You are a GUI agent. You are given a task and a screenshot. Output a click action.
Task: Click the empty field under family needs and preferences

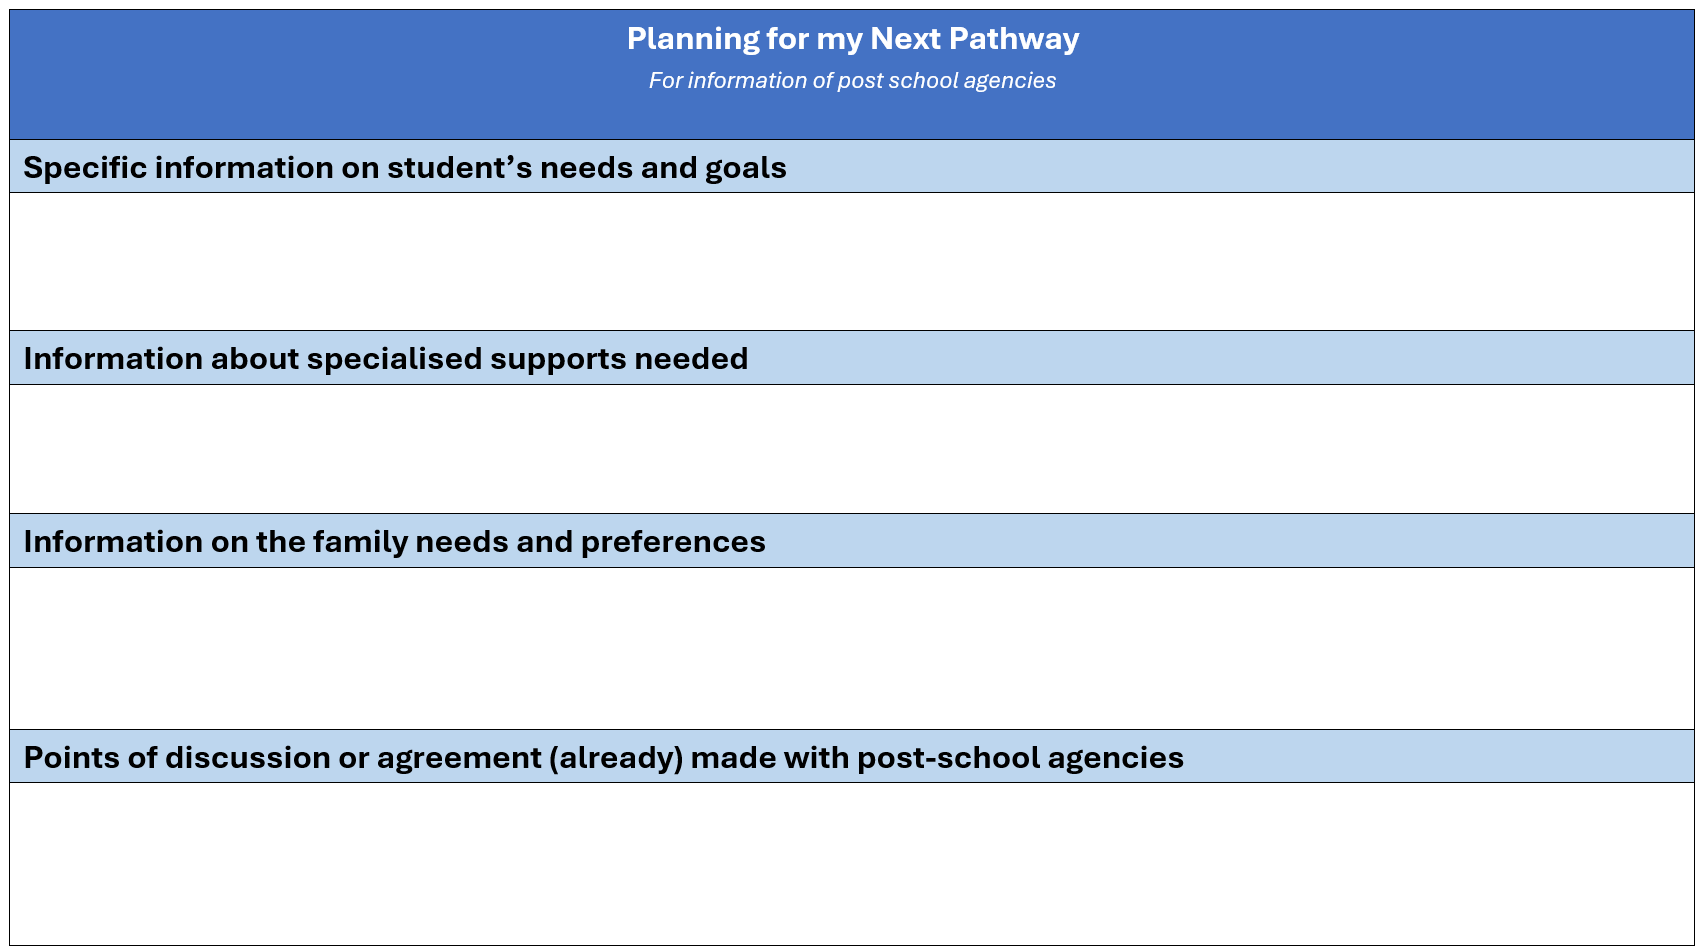(x=852, y=648)
